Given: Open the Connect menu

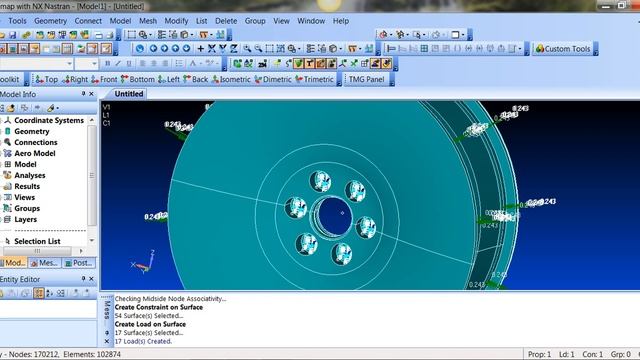Looking at the screenshot, I should (88, 21).
